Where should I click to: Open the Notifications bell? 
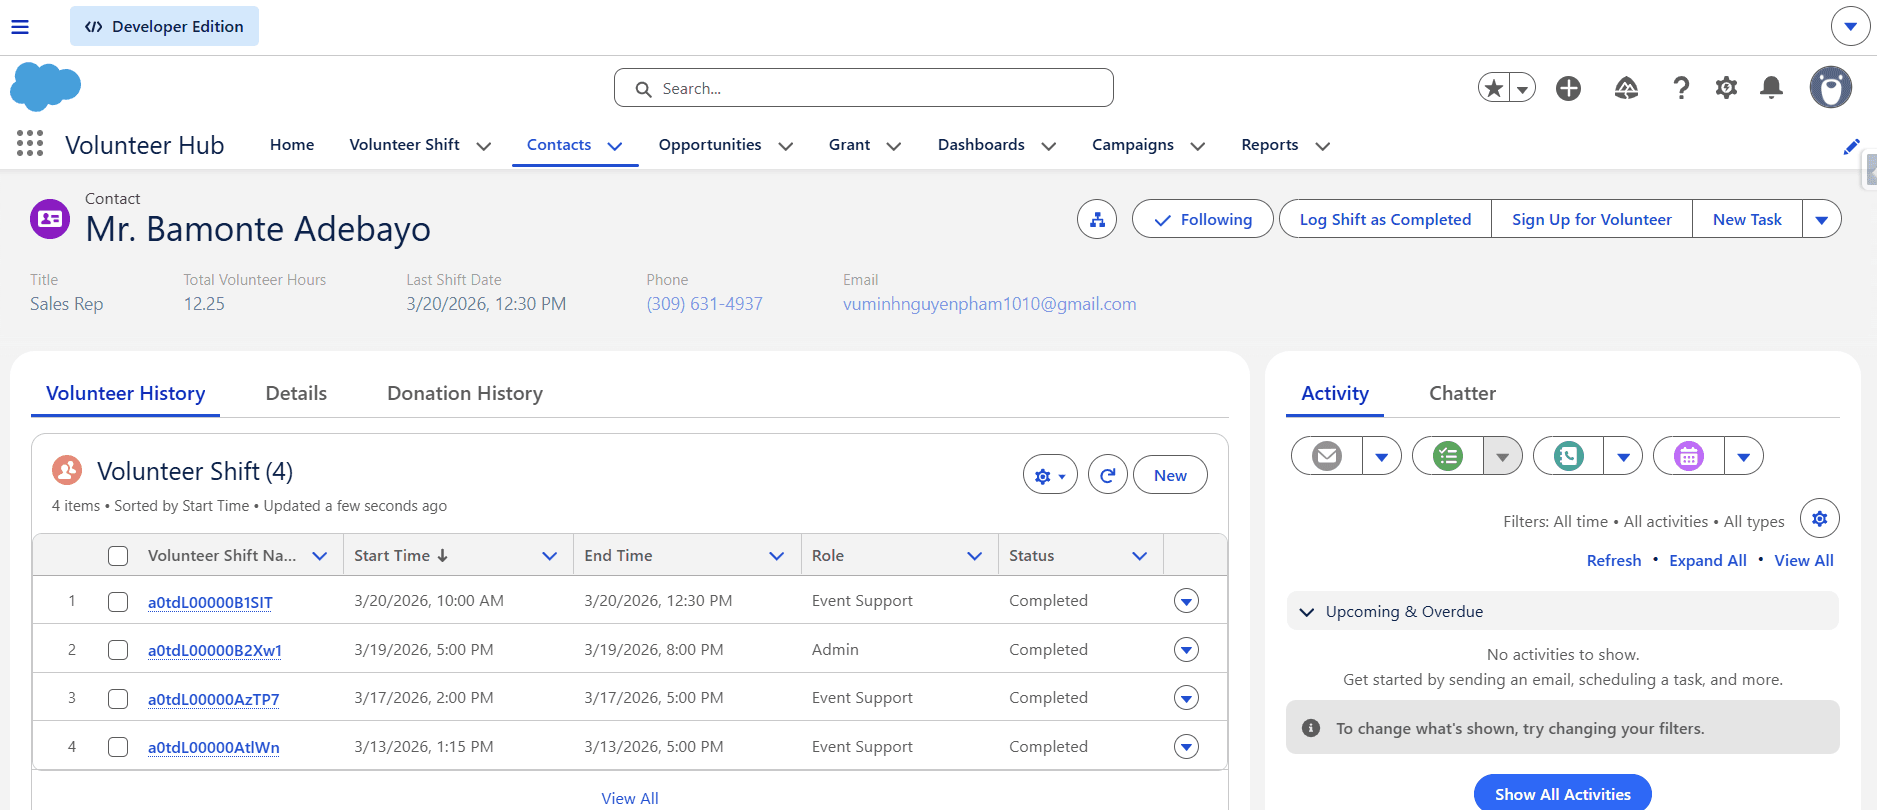tap(1771, 88)
